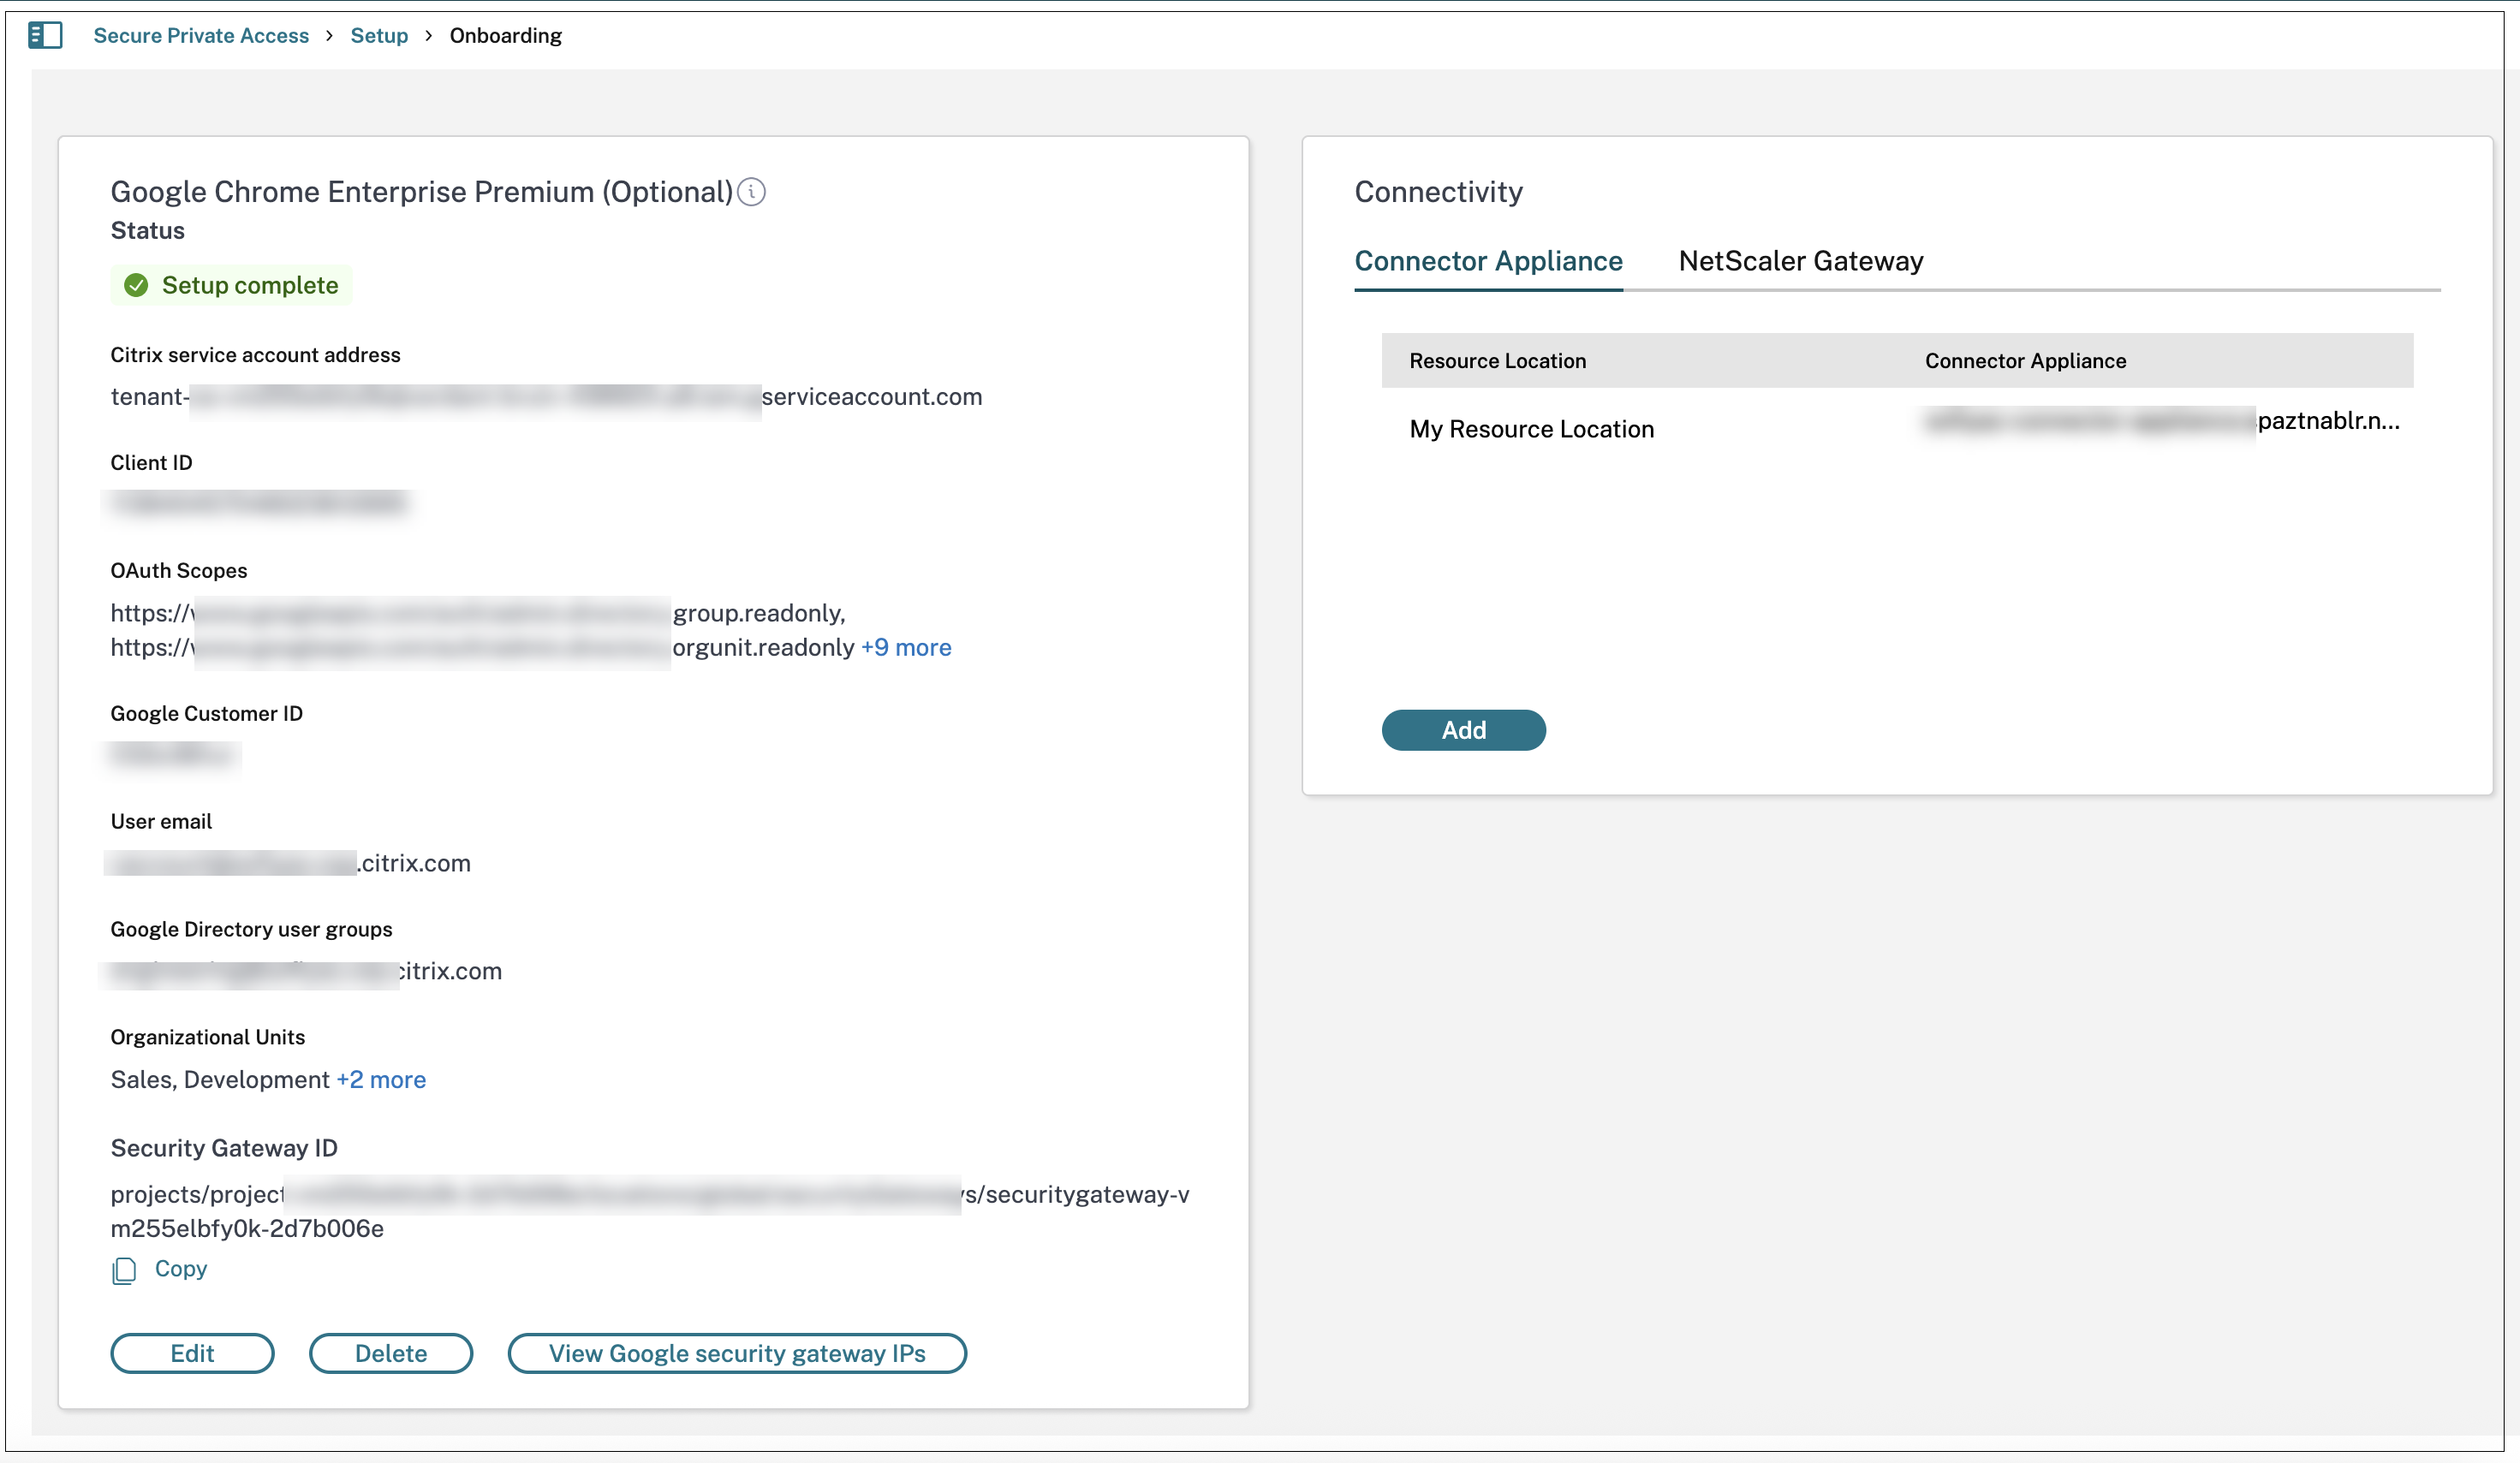Select the Sales, Development units text
Image resolution: width=2520 pixels, height=1463 pixels.
pyautogui.click(x=220, y=1080)
